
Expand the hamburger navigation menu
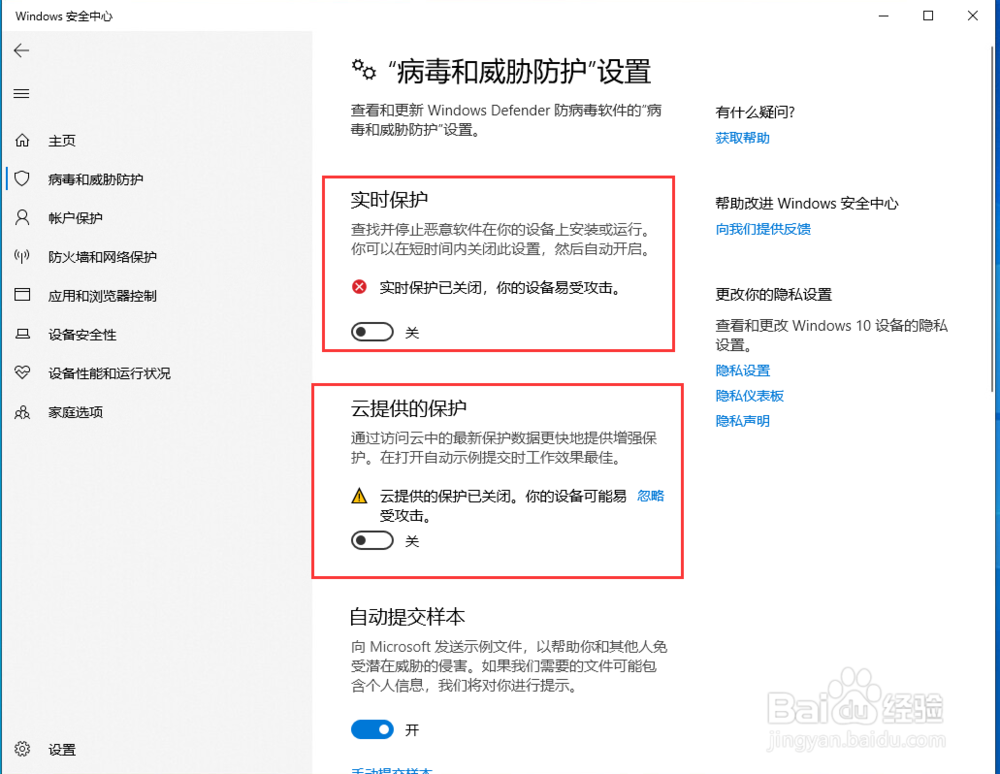click(21, 93)
